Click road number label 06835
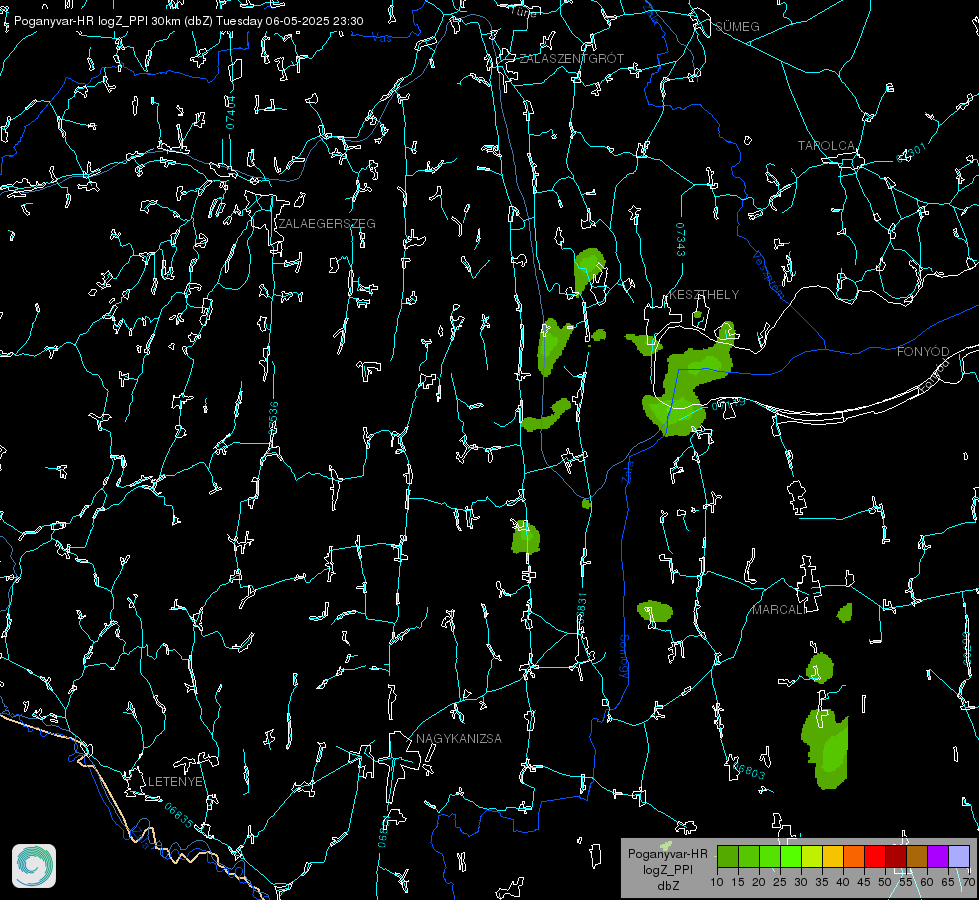Screen dimensions: 979x900 click(x=179, y=815)
